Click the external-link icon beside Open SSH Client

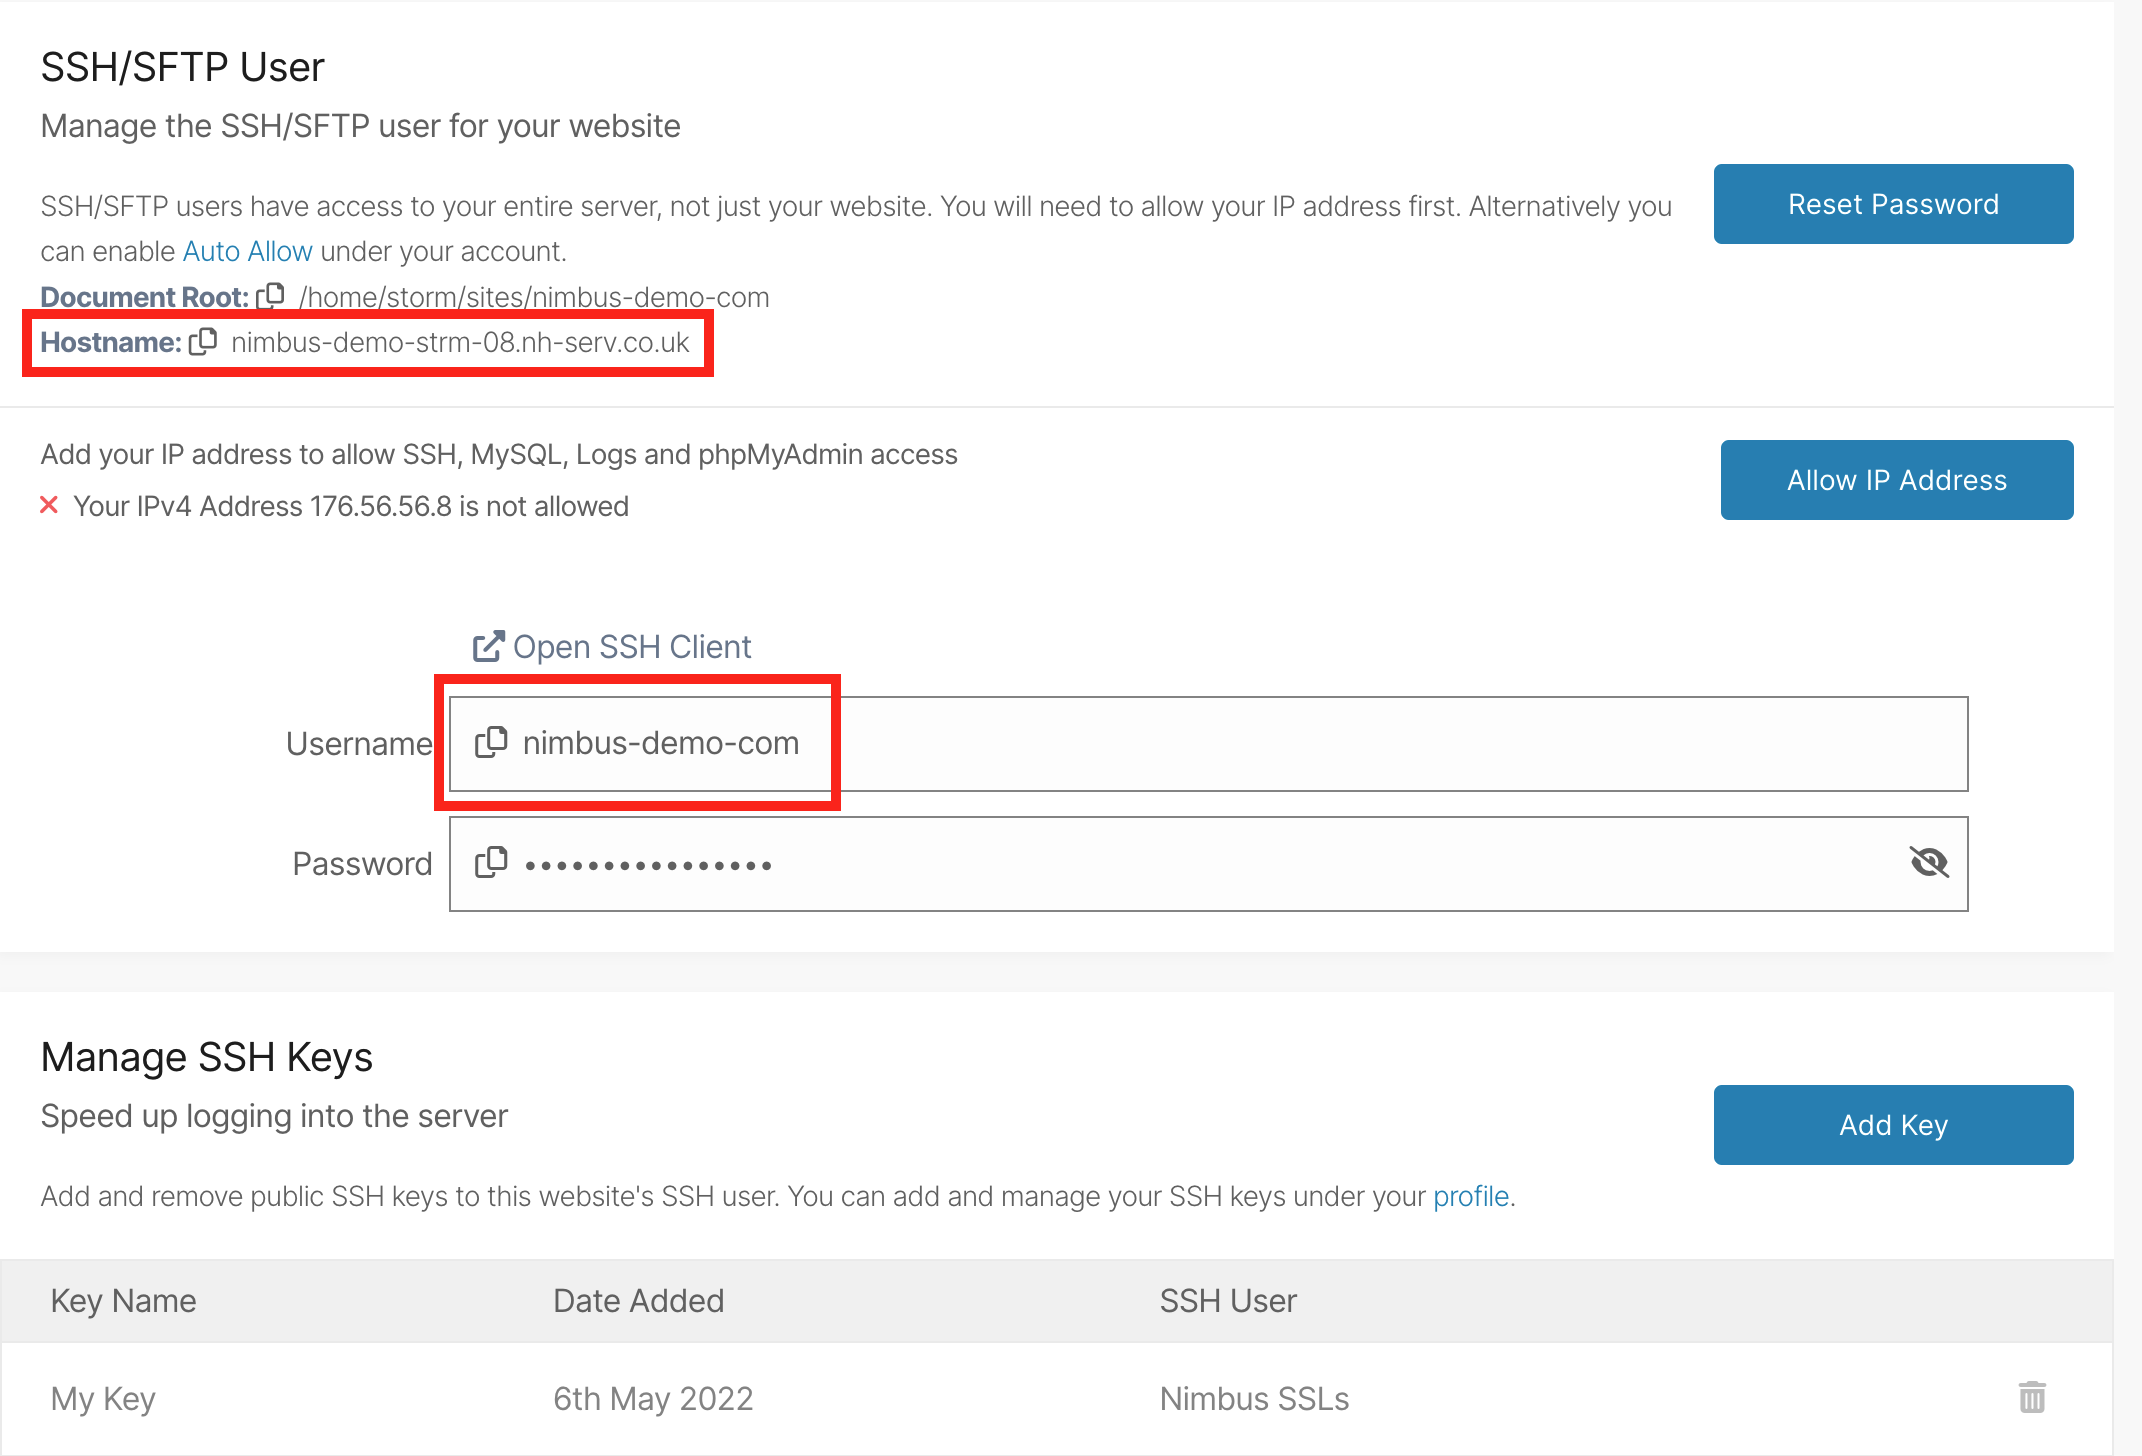[488, 647]
